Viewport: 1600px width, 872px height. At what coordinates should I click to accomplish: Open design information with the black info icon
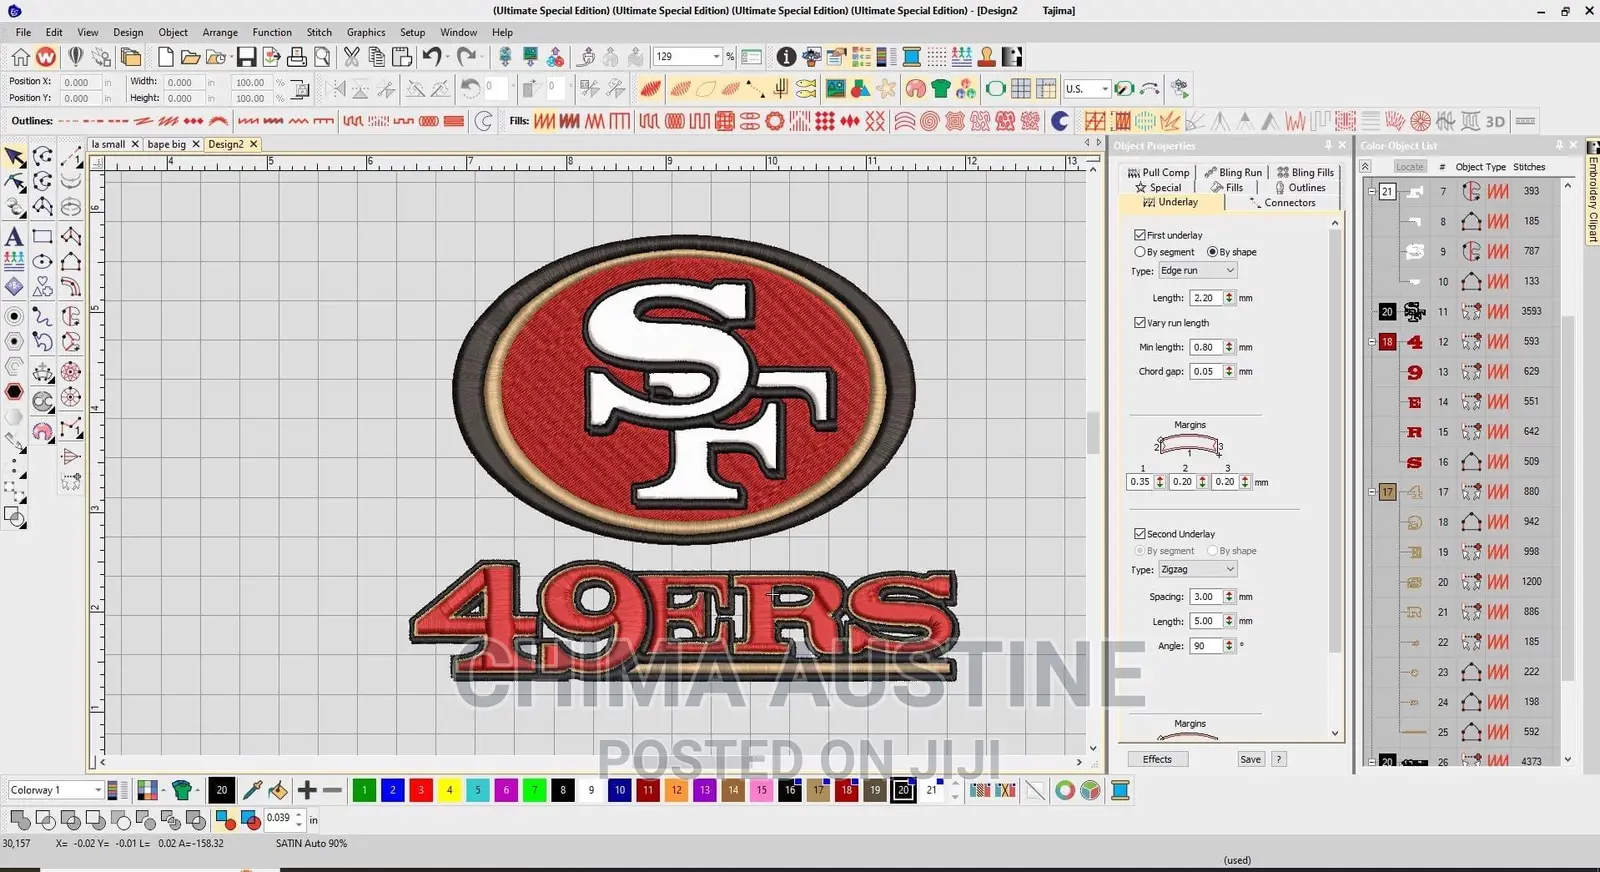pos(786,57)
